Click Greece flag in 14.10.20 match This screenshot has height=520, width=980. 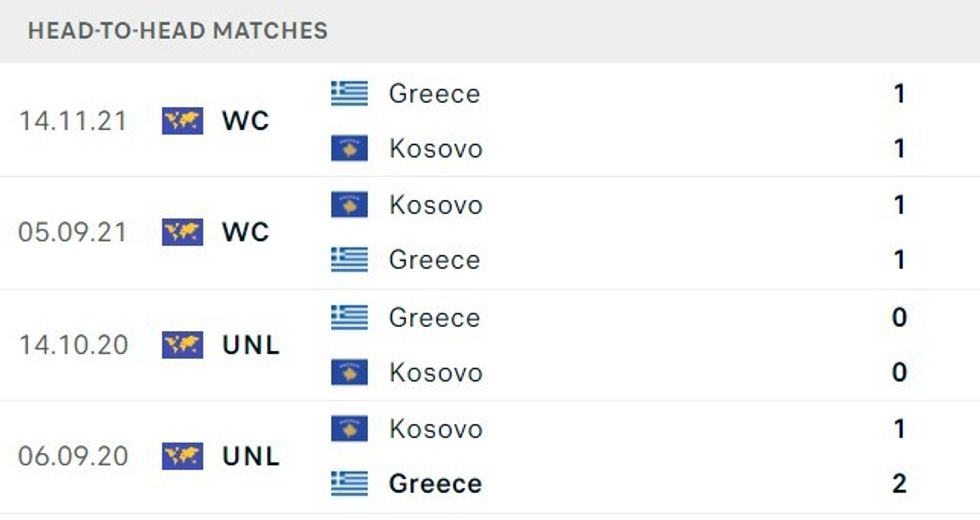(350, 318)
